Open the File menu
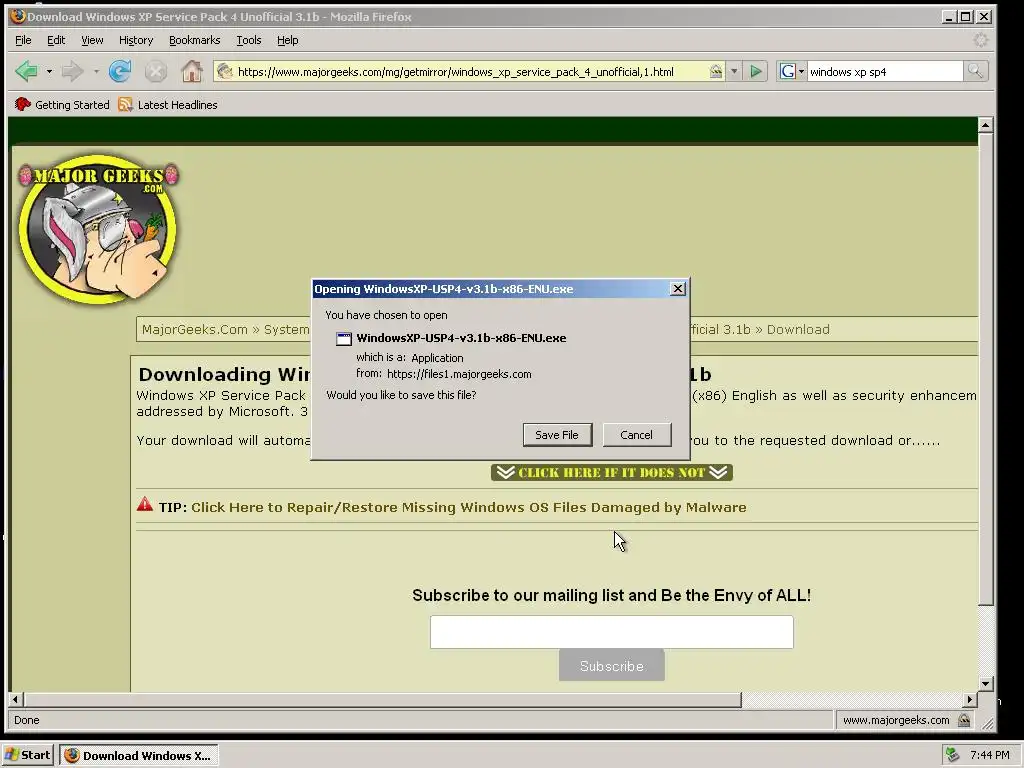This screenshot has height=768, width=1024. pyautogui.click(x=23, y=40)
